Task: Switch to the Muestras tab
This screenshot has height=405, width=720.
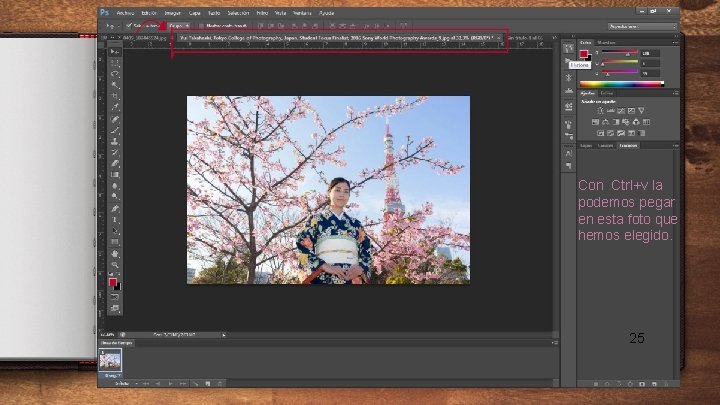Action: [x=606, y=43]
